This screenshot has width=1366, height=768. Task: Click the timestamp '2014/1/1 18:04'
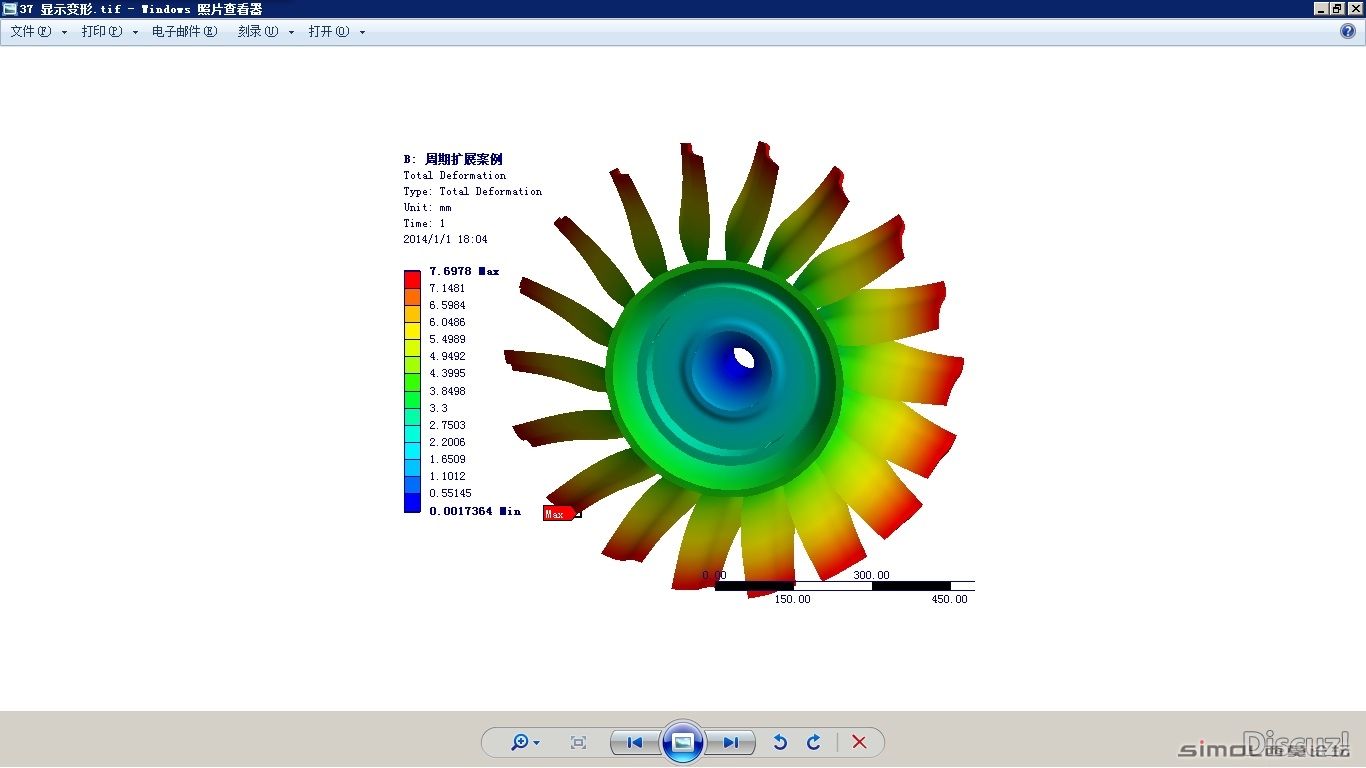(x=446, y=239)
